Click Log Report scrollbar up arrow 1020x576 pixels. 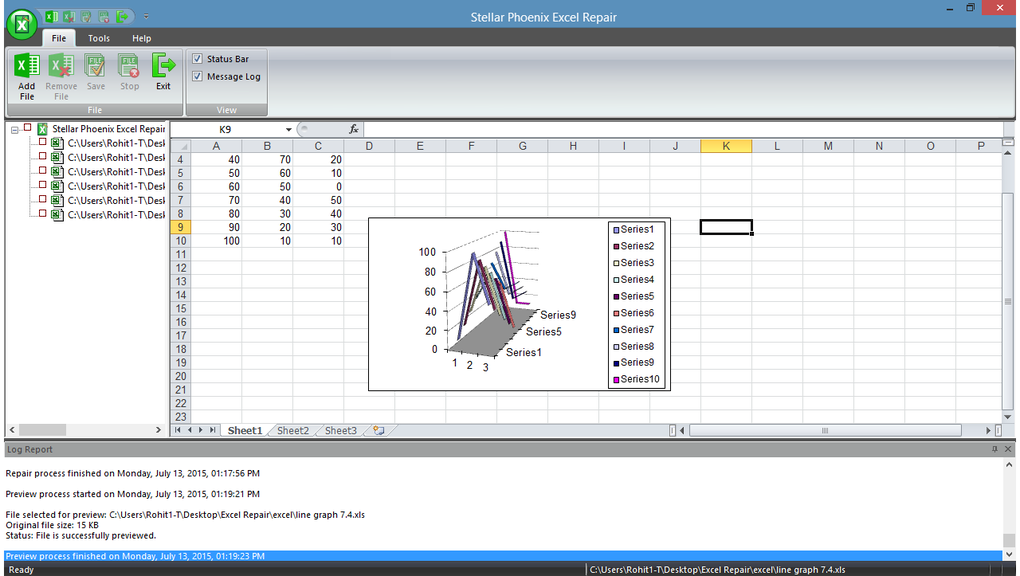(x=1009, y=465)
